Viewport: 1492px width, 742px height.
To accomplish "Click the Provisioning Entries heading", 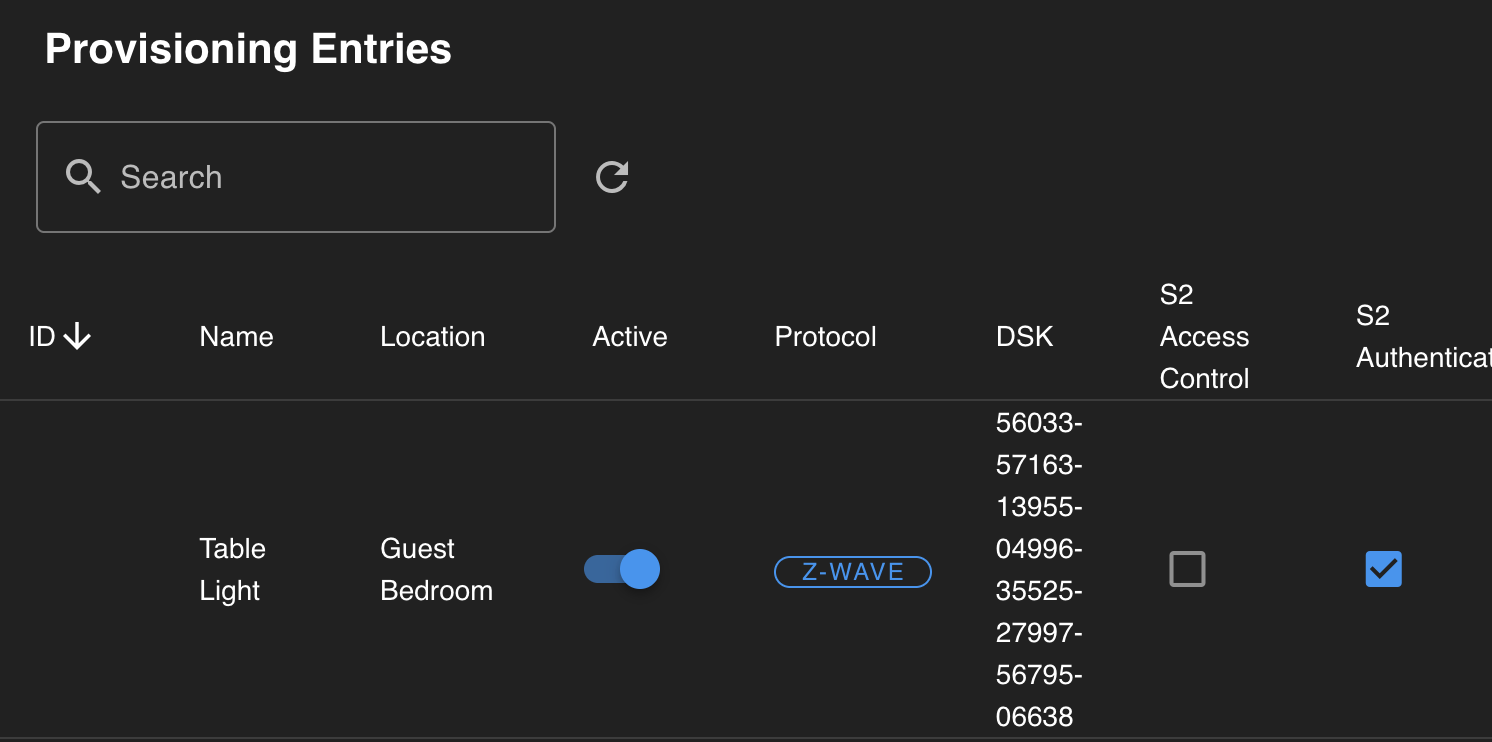I will click(x=248, y=49).
